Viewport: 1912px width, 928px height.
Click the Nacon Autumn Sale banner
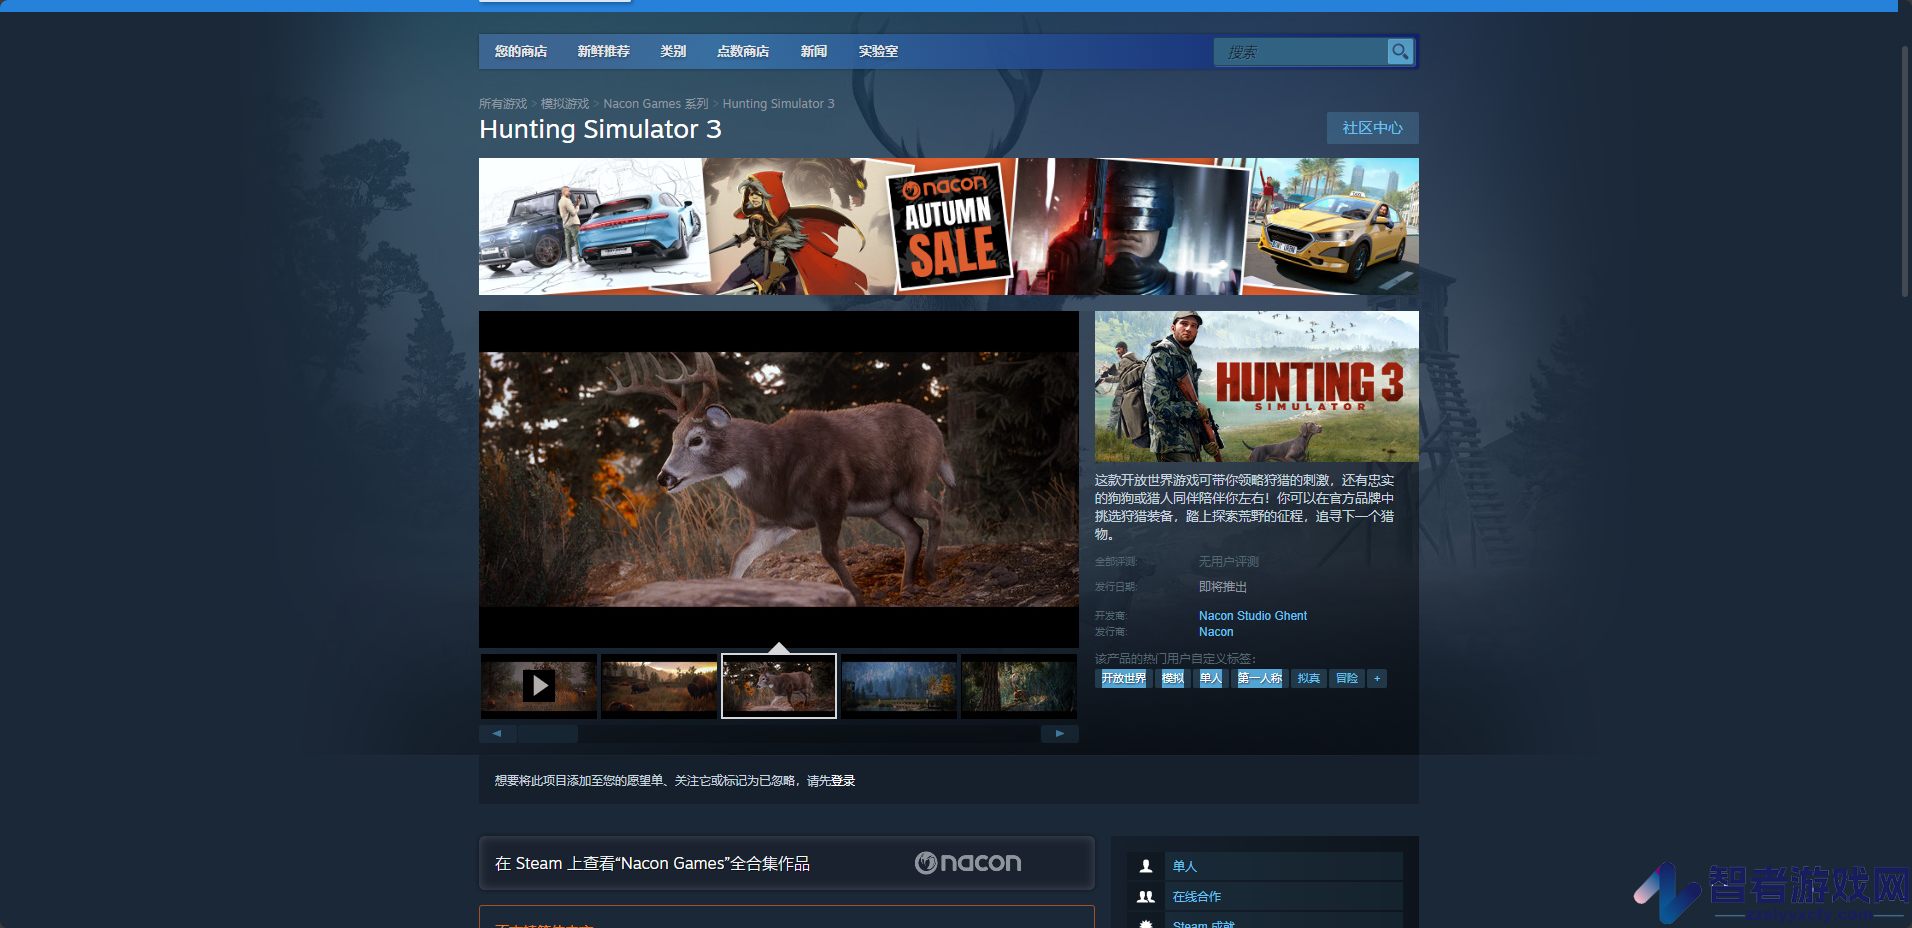[x=949, y=226]
